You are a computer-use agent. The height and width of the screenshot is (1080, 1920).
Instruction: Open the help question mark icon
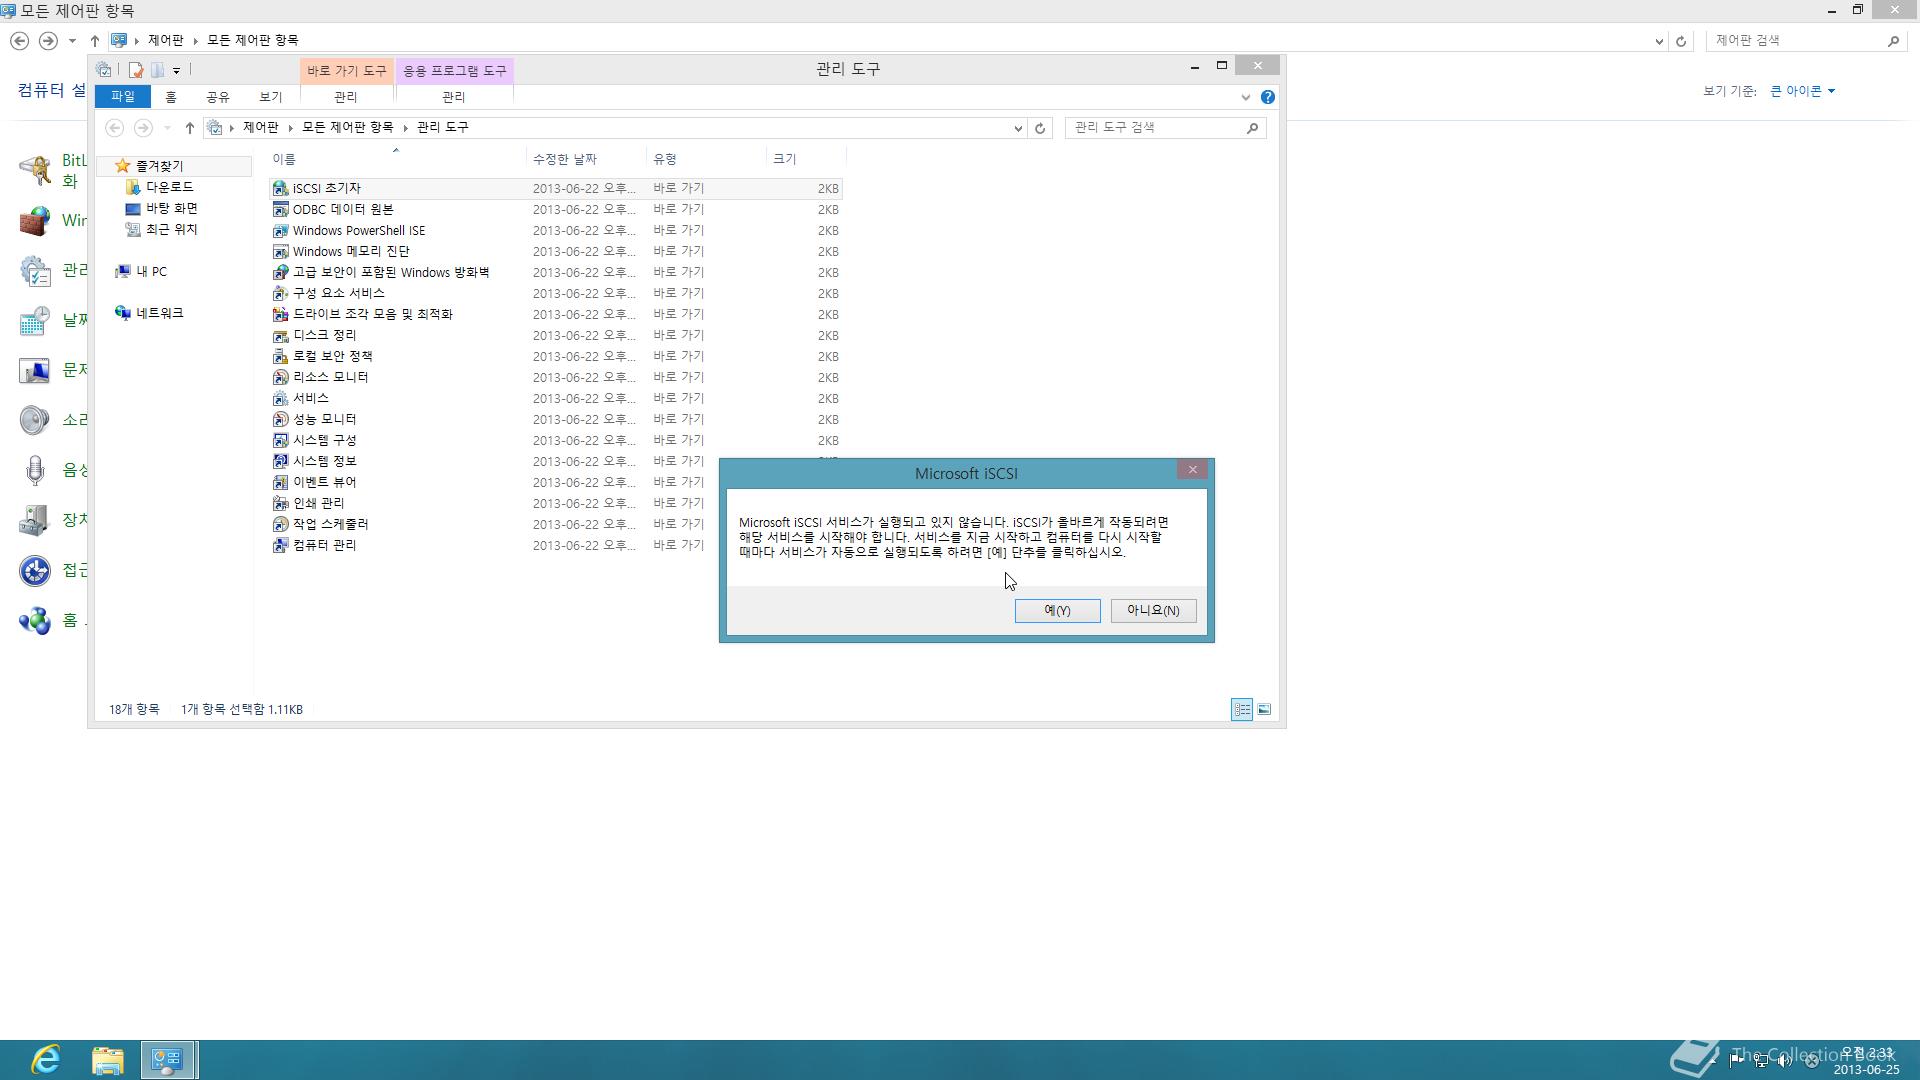point(1267,97)
